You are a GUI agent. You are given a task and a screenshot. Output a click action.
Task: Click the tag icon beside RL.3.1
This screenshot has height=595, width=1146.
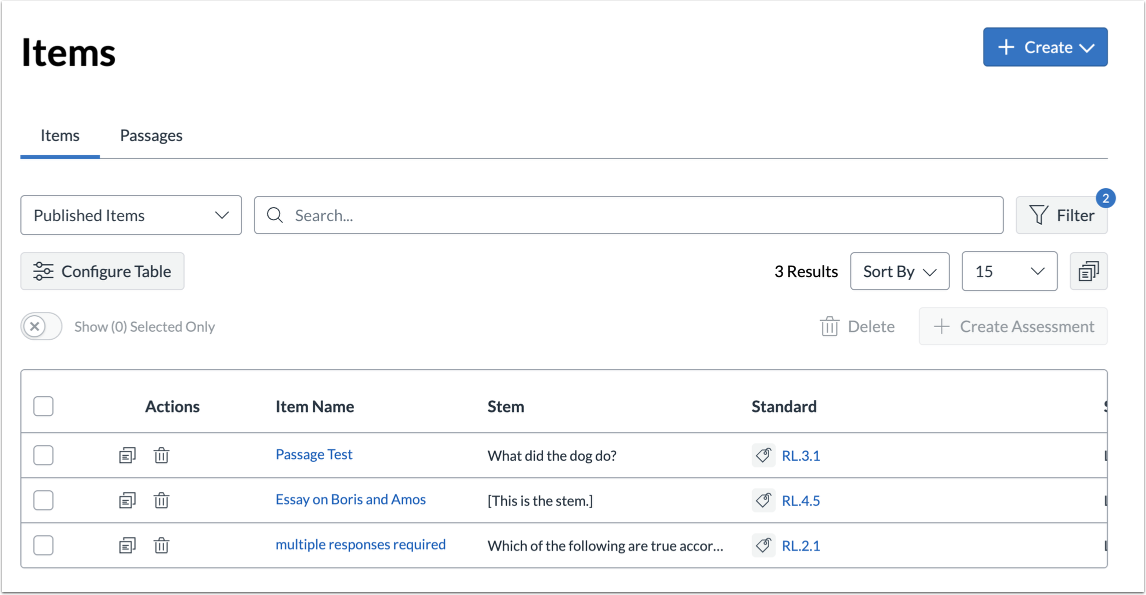[x=764, y=455]
